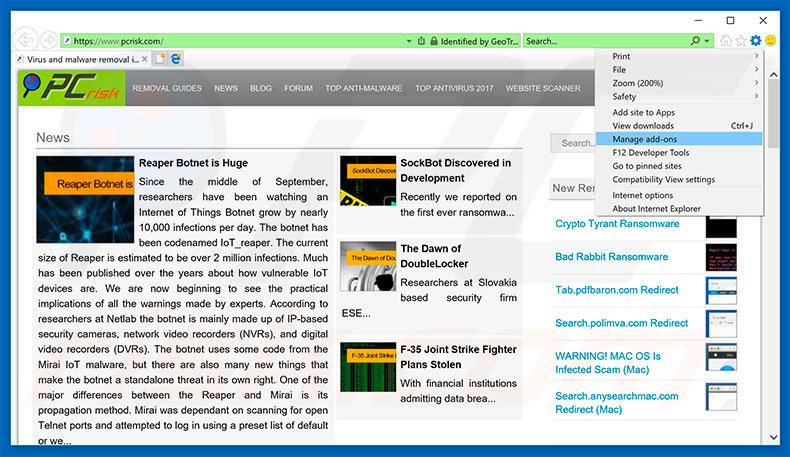This screenshot has height=457, width=790.
Task: Click the Favorites star icon
Action: point(741,40)
